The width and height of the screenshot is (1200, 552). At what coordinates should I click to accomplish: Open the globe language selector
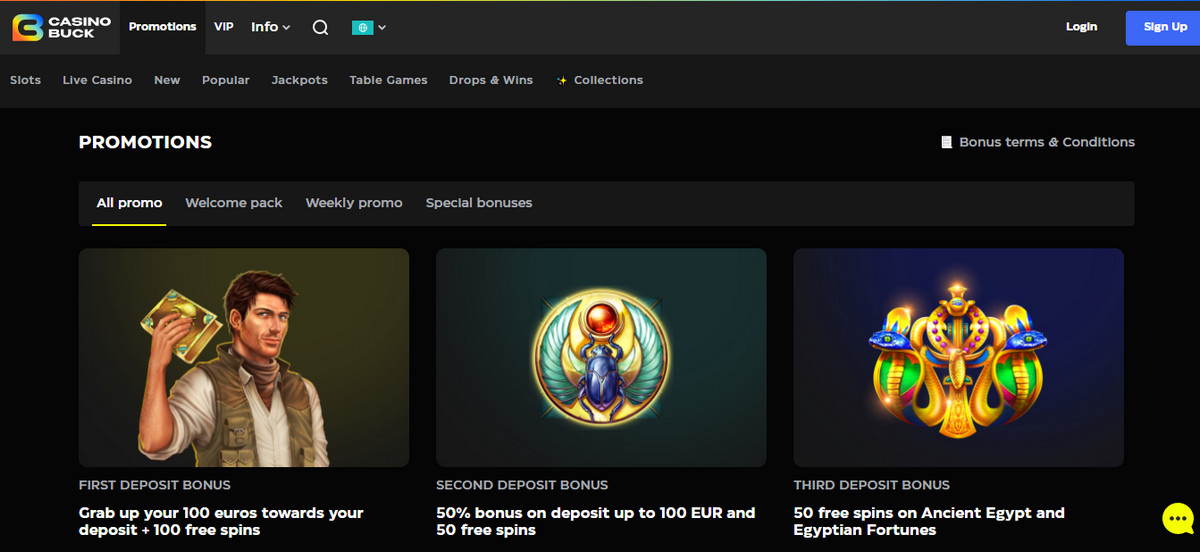[369, 28]
